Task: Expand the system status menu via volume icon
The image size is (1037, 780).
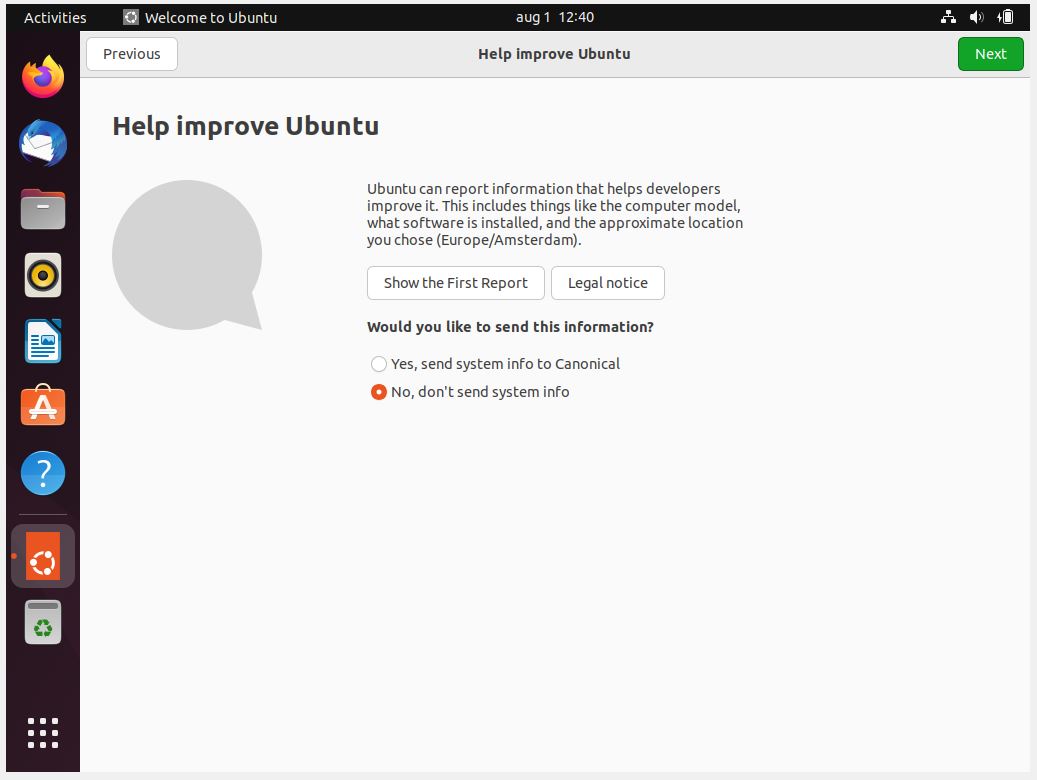Action: [977, 17]
